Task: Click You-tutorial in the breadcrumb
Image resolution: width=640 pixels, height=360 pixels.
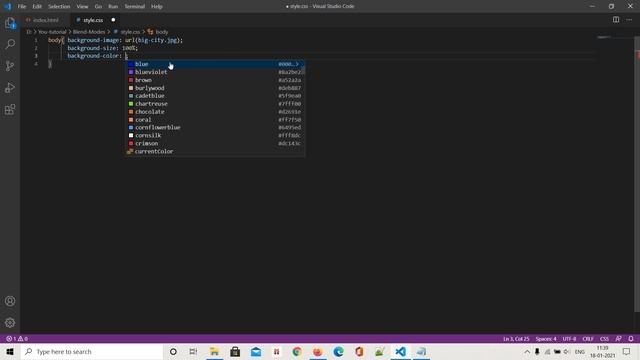Action: click(x=52, y=32)
